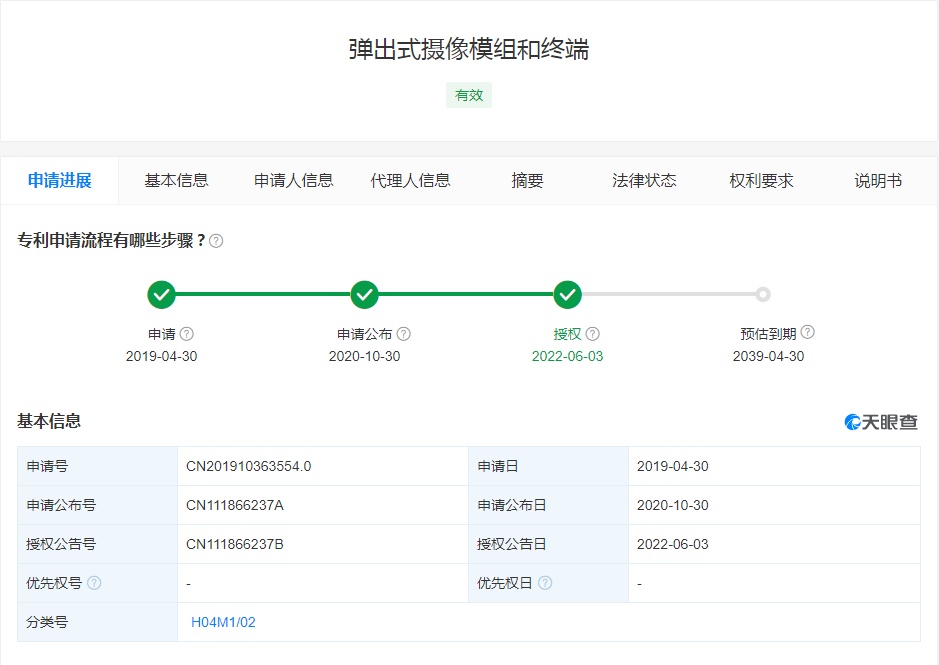This screenshot has width=939, height=665.
Task: Select the 摘要 tab
Action: [x=527, y=180]
